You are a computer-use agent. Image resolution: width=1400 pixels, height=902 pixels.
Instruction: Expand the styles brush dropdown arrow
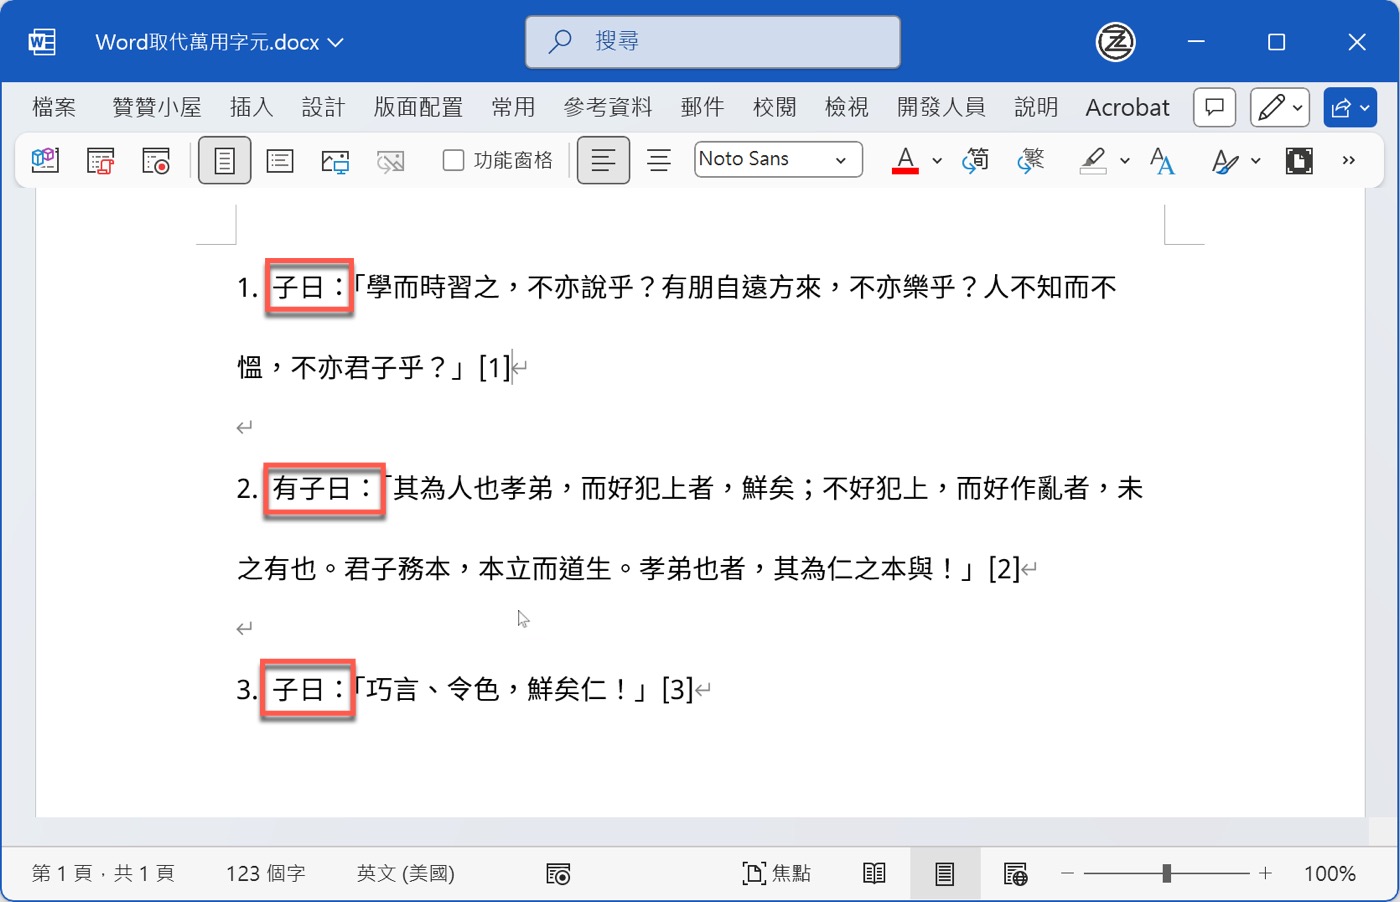[x=1256, y=160]
